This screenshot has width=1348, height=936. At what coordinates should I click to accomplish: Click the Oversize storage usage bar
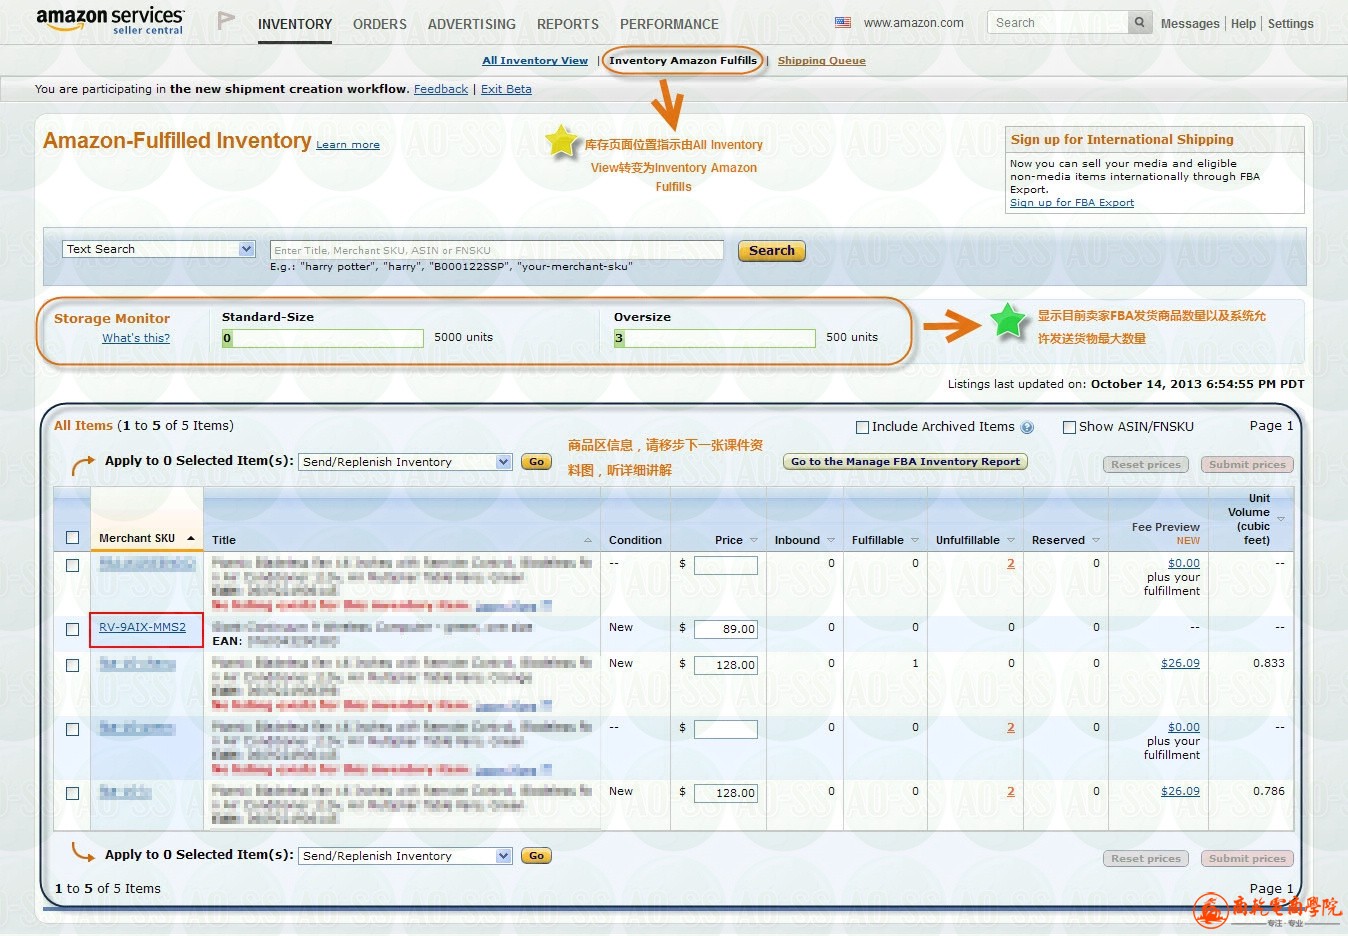click(715, 339)
